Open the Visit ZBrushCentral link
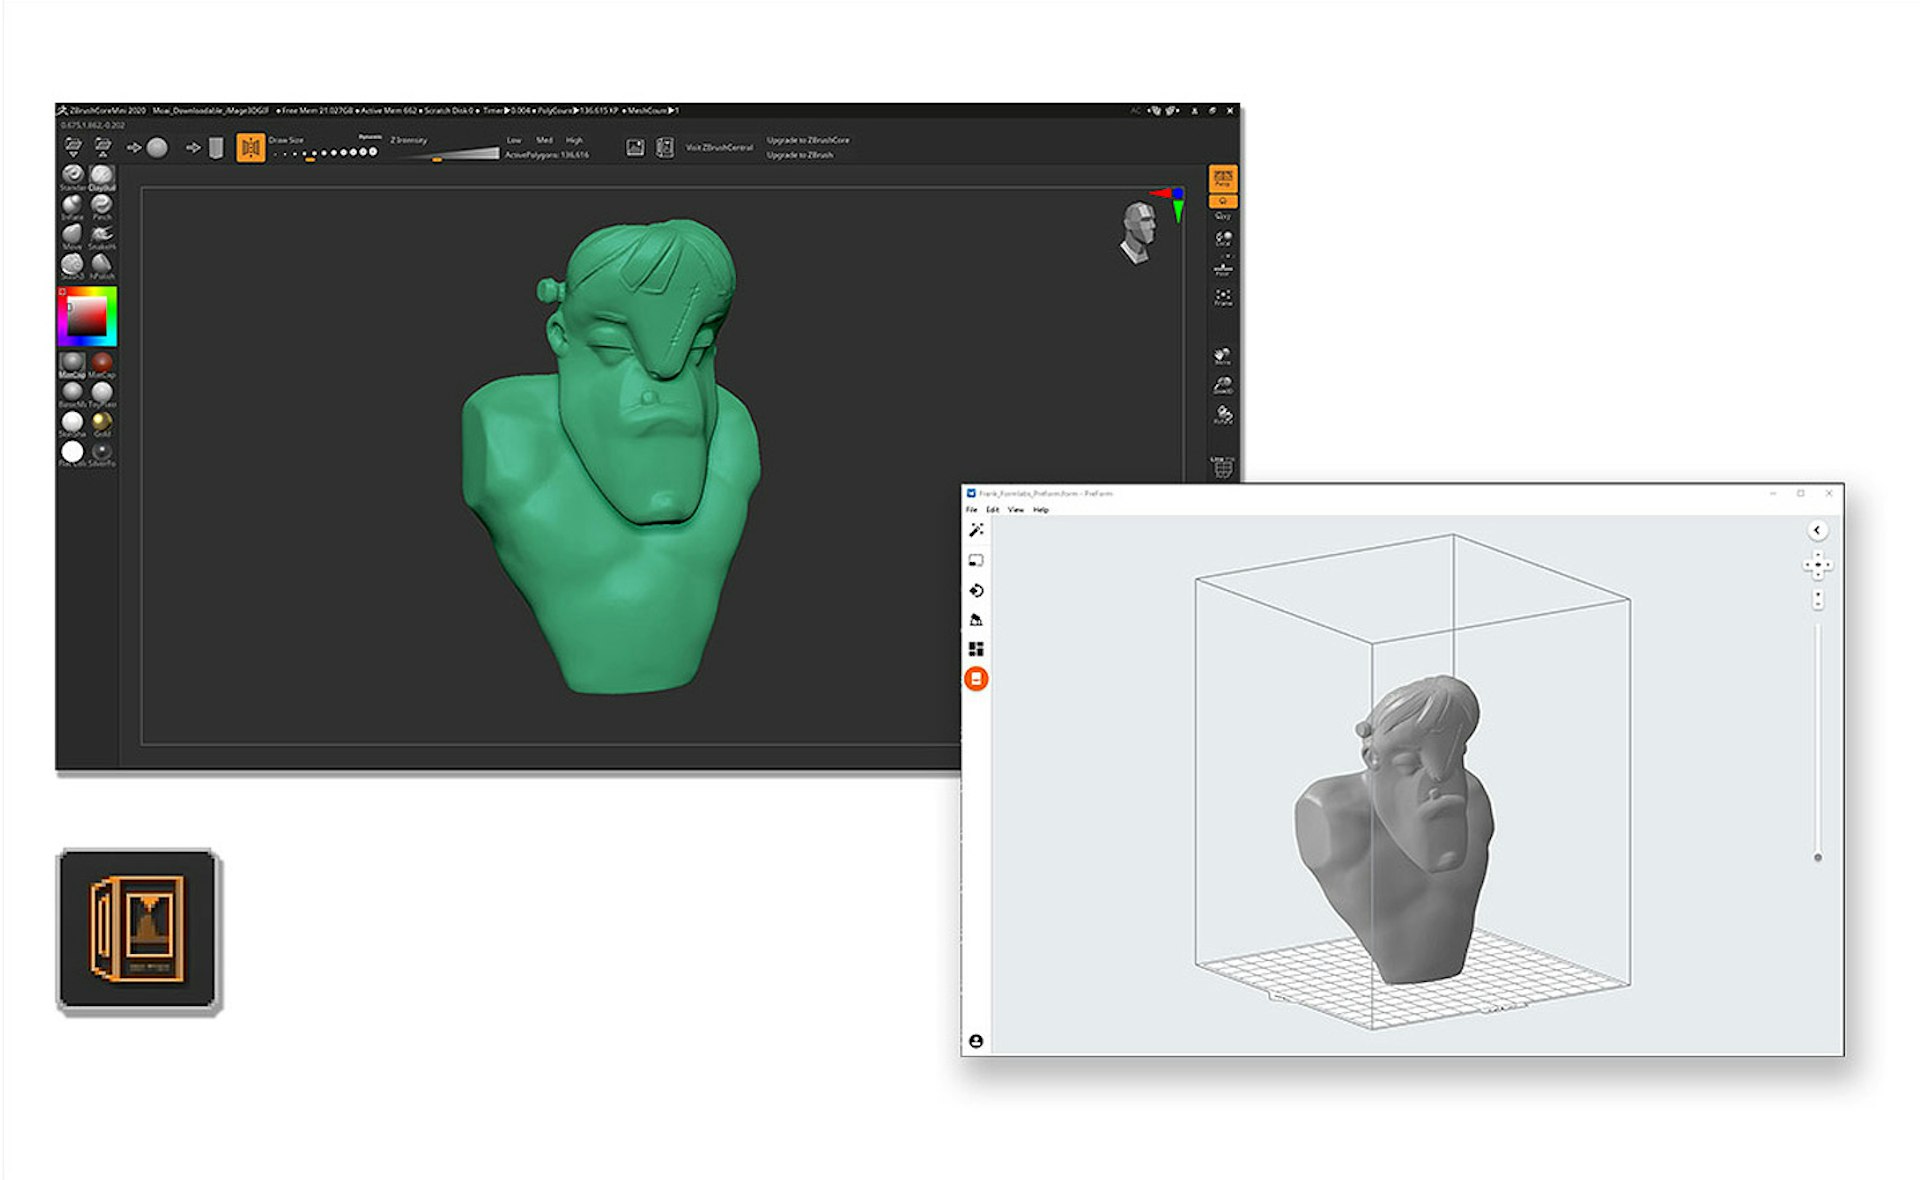The width and height of the screenshot is (1920, 1180). coord(719,148)
